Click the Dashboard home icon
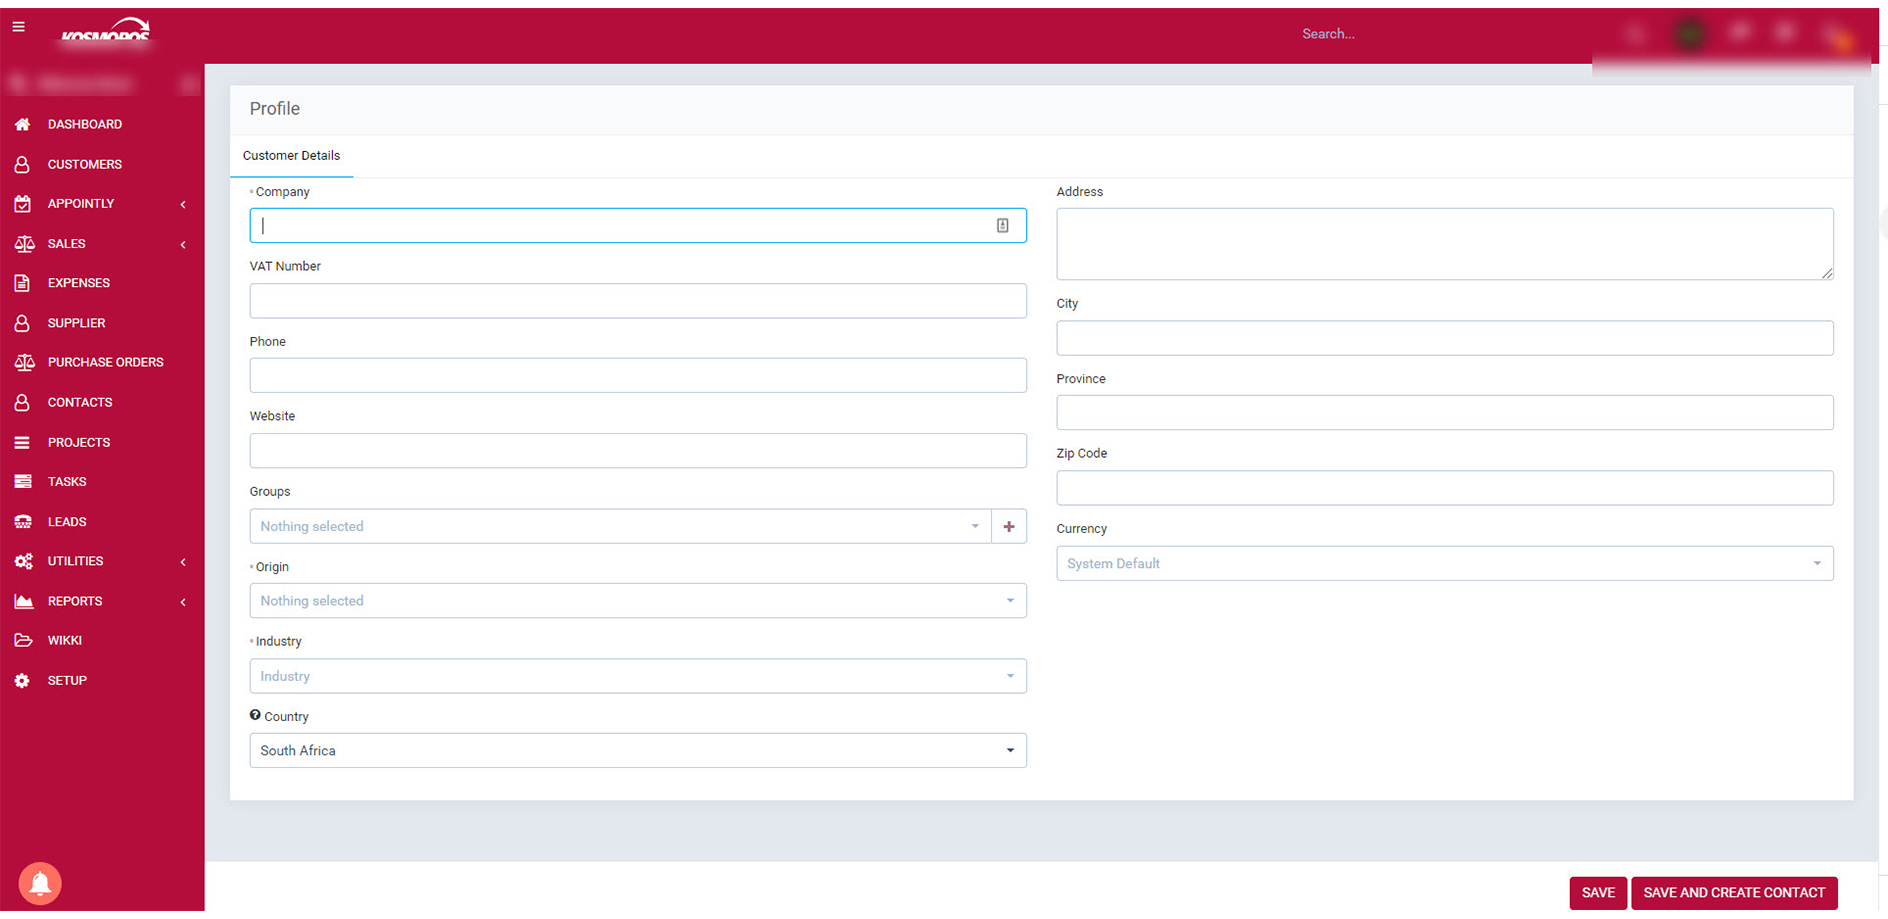Viewport: 1888px width, 919px height. 22,124
